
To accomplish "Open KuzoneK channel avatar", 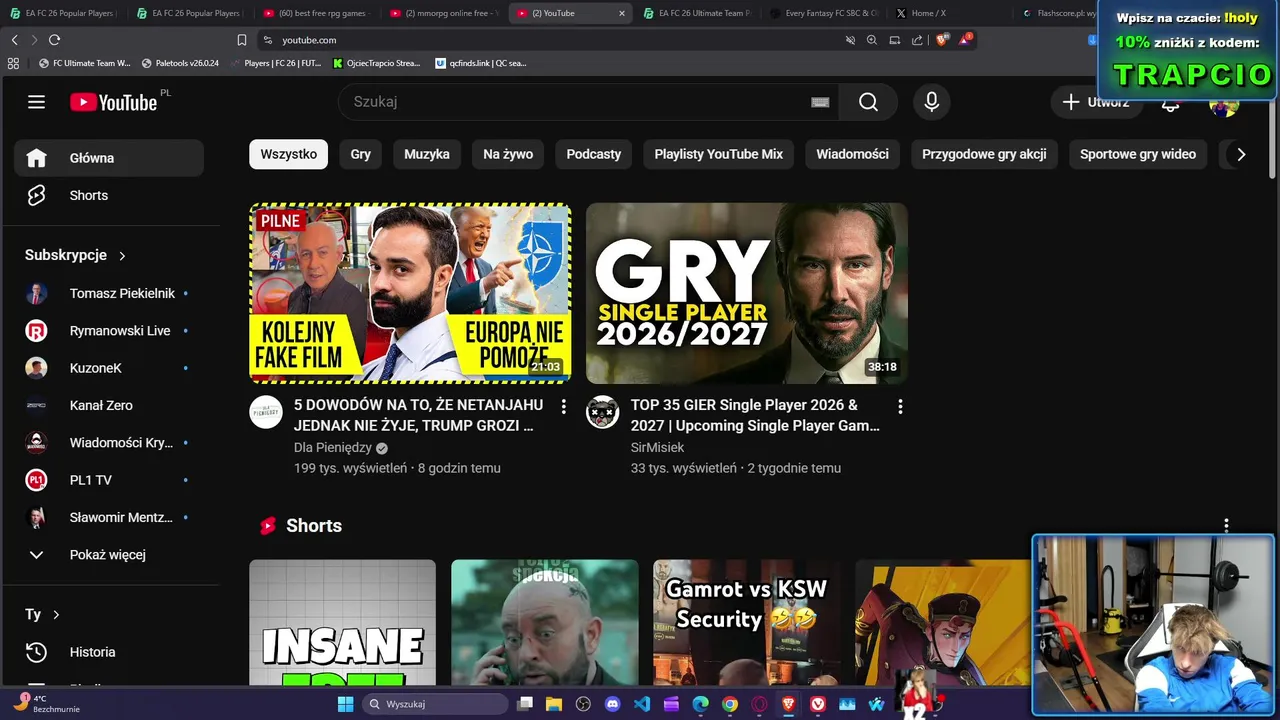I will click(x=36, y=368).
